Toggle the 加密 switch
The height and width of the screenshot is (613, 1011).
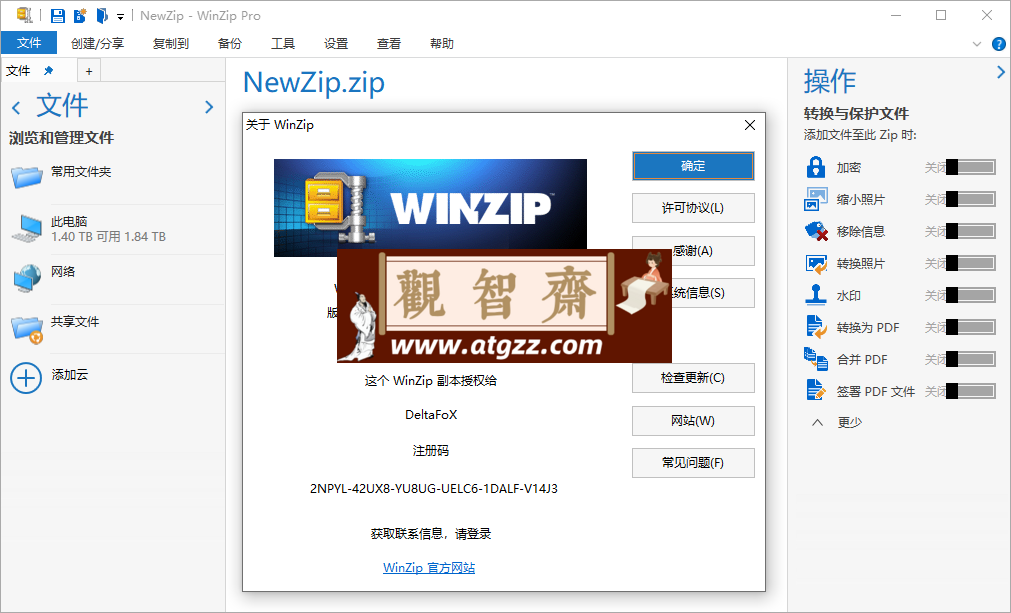click(x=971, y=167)
